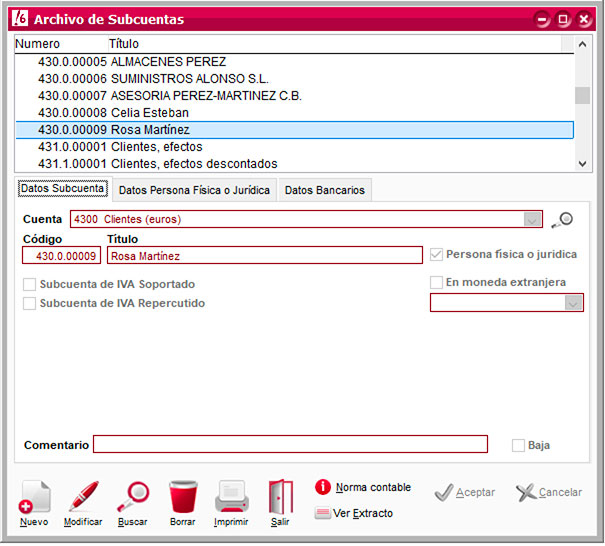Click the Nuevo new-document icon
Viewport: 605px width, 546px height.
[x=34, y=497]
